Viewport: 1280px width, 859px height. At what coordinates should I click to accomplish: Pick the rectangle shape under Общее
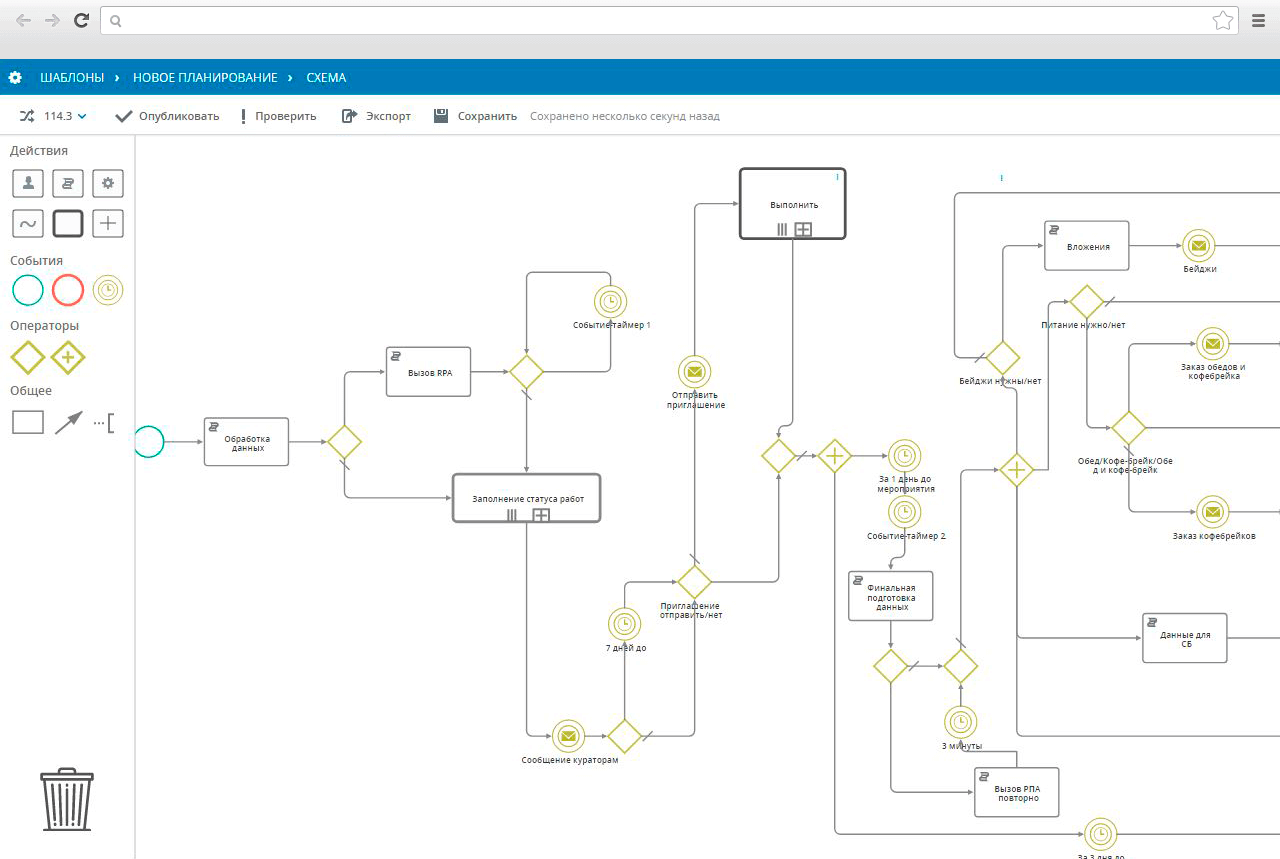(x=28, y=422)
